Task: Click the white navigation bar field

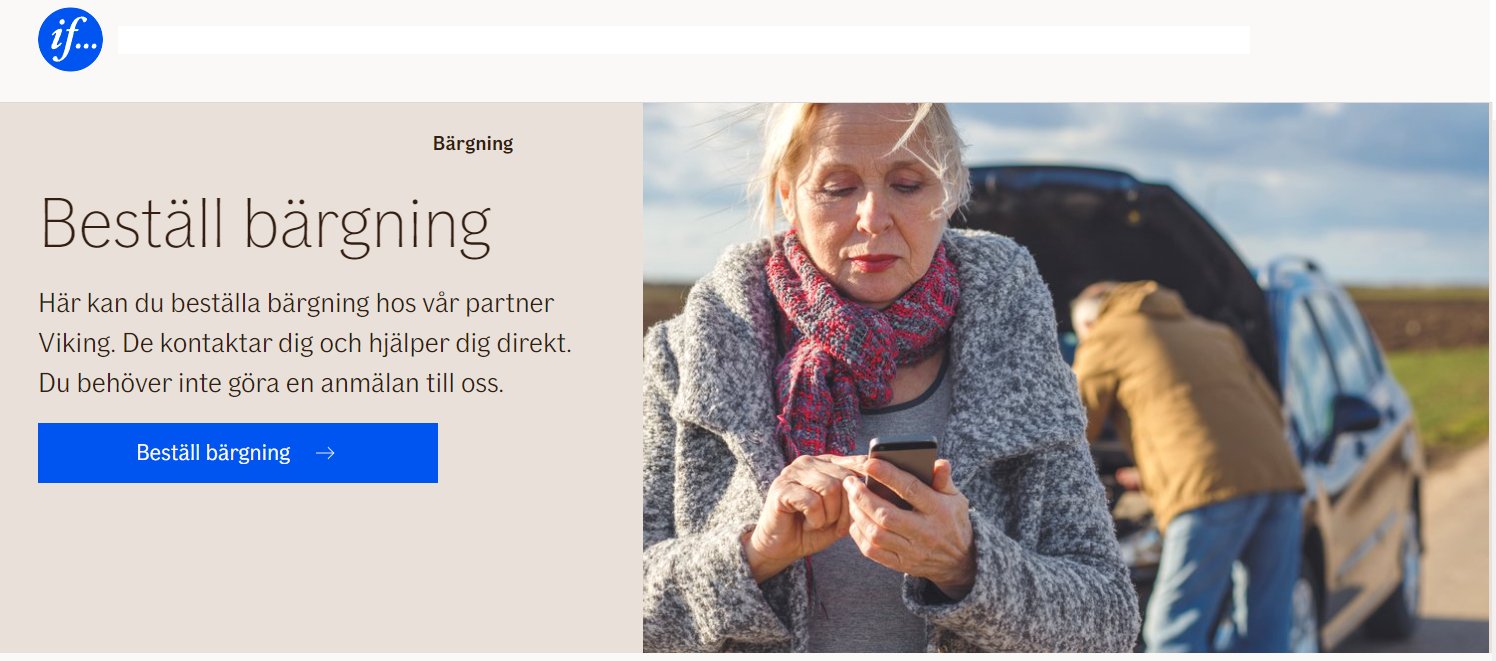Action: [684, 40]
